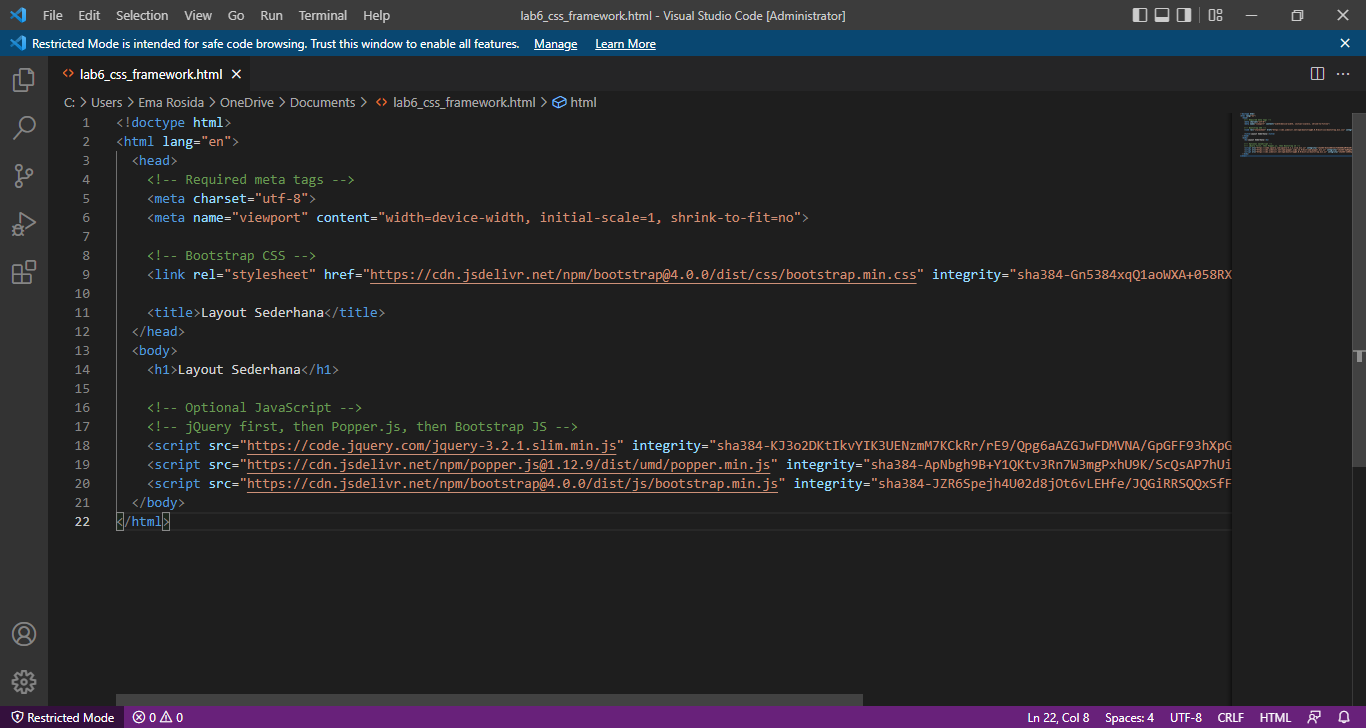The width and height of the screenshot is (1366, 728).
Task: Click the h1 text Layout Sederhana on line 14
Action: pyautogui.click(x=239, y=369)
